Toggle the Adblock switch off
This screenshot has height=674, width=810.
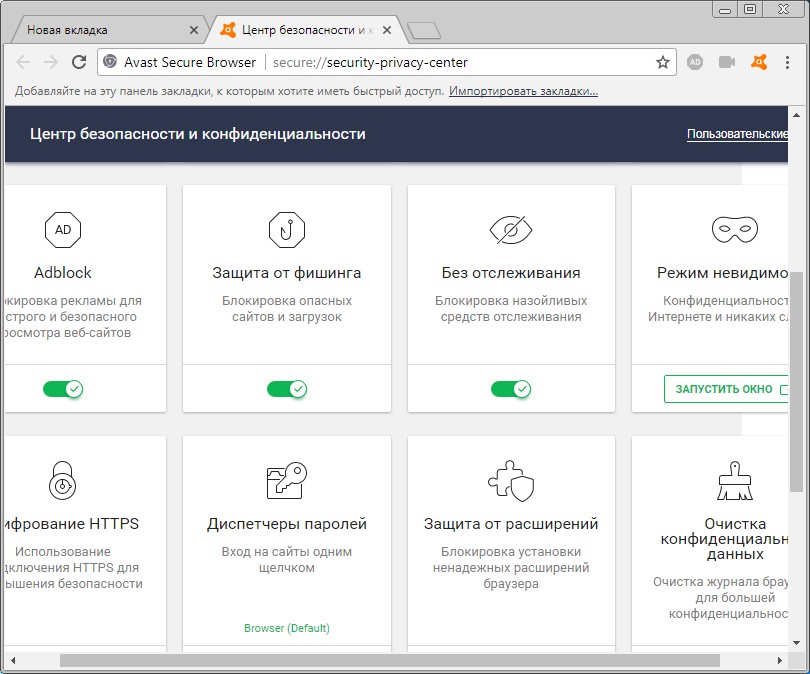63,389
